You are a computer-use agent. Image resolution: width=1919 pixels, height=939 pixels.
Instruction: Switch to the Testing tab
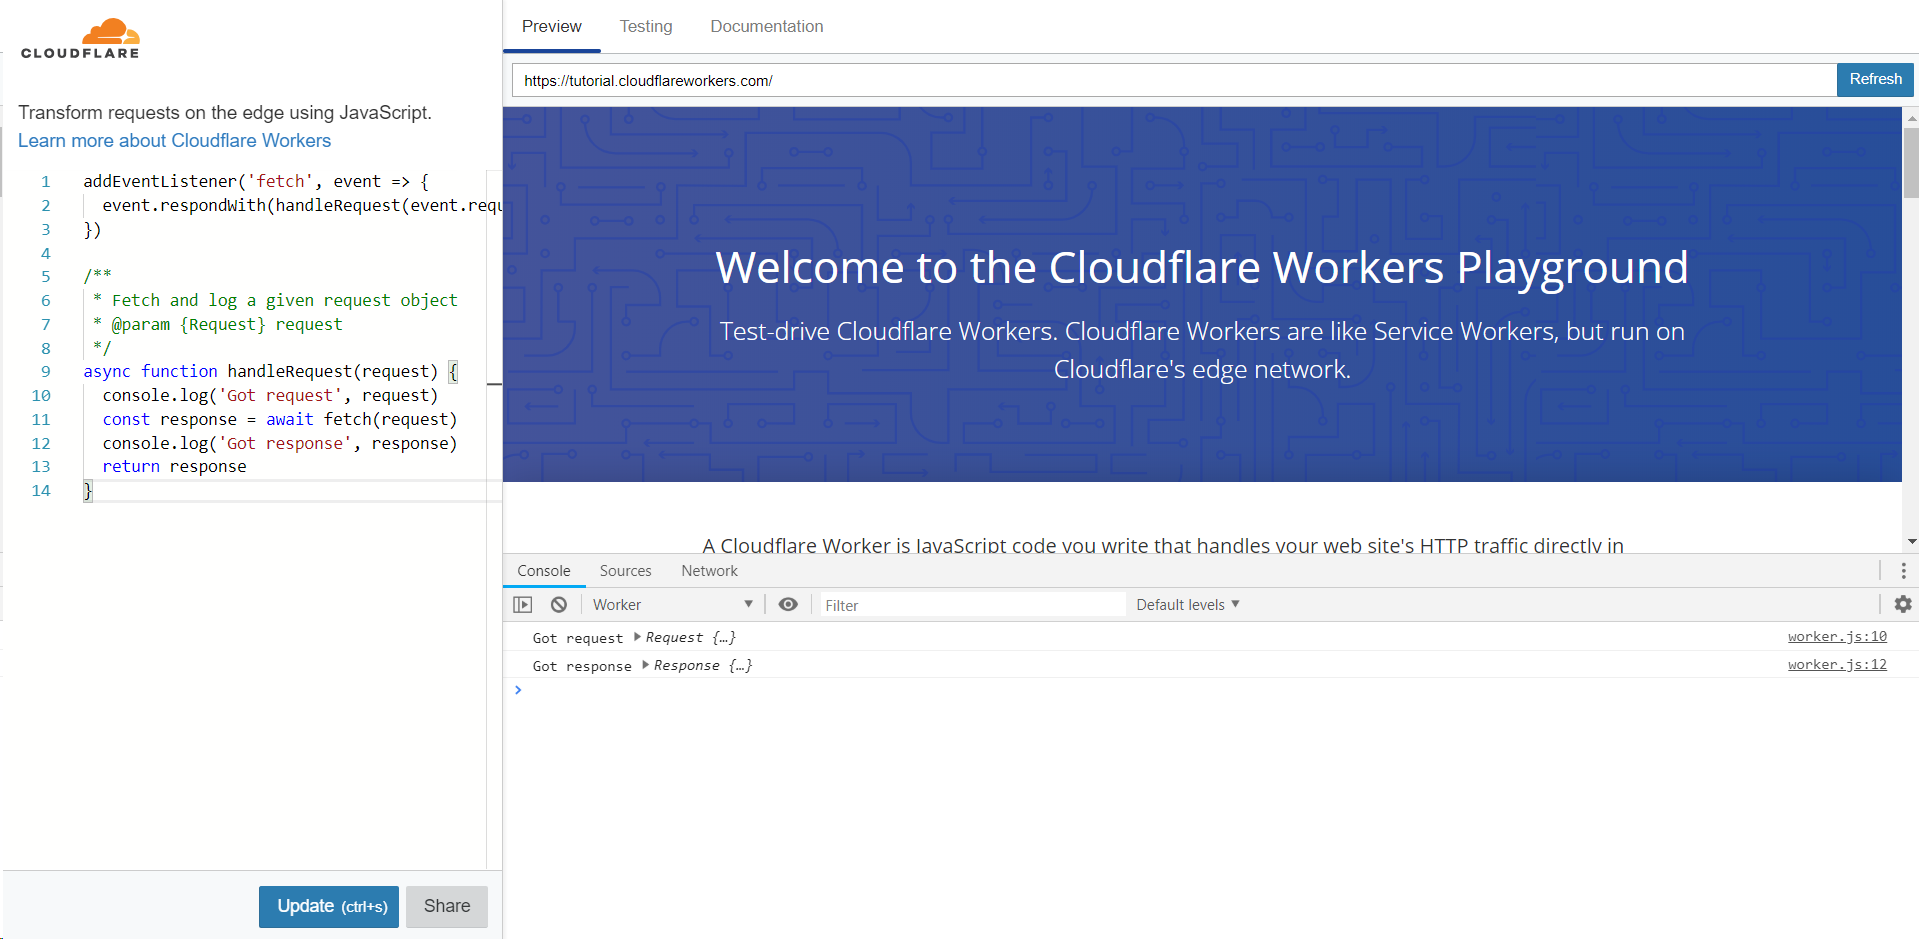[646, 26]
